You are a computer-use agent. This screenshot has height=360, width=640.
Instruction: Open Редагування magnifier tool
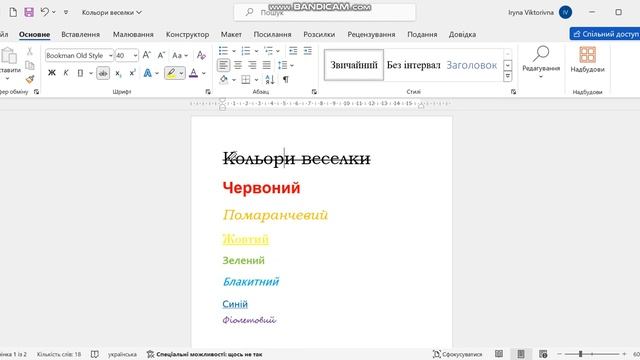click(x=541, y=61)
